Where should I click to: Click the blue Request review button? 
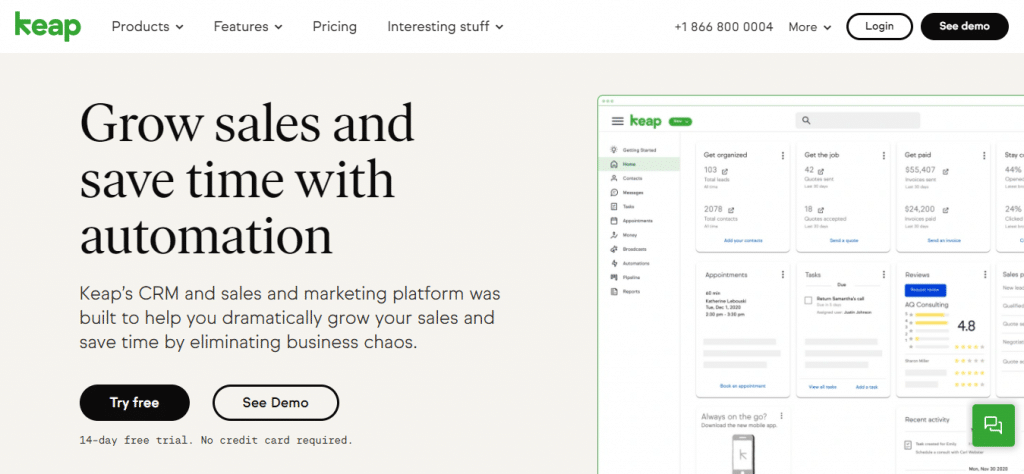925,290
